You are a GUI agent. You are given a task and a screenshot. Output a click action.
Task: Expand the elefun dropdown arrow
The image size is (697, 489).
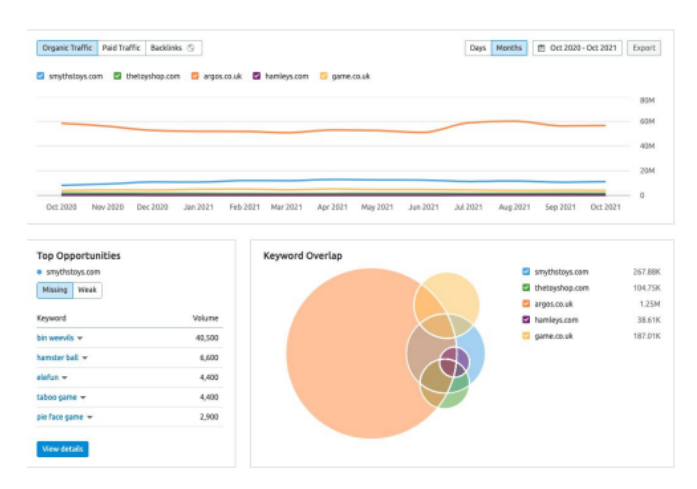tap(64, 378)
